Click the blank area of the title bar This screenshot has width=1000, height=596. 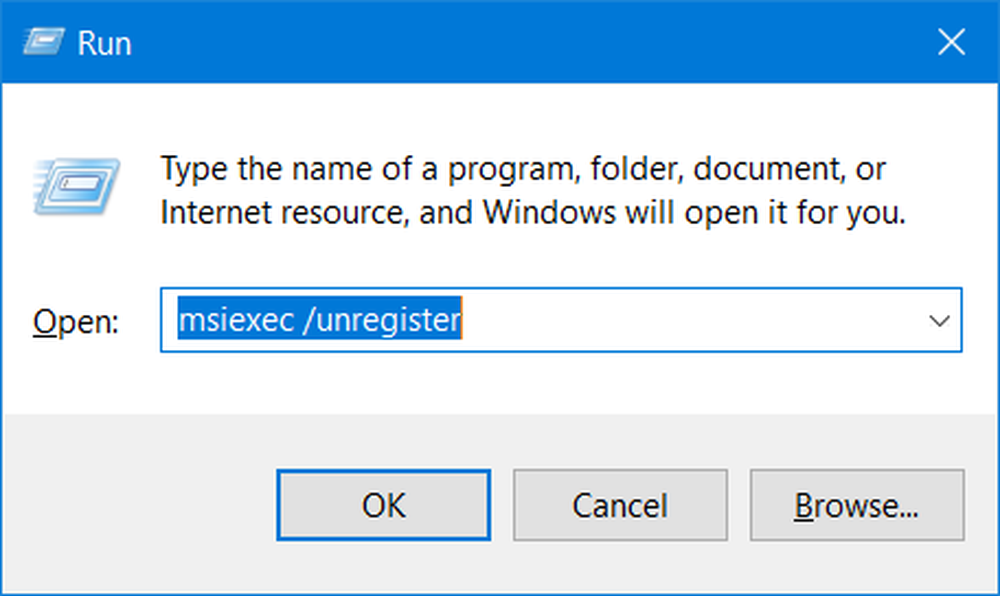[x=529, y=43]
